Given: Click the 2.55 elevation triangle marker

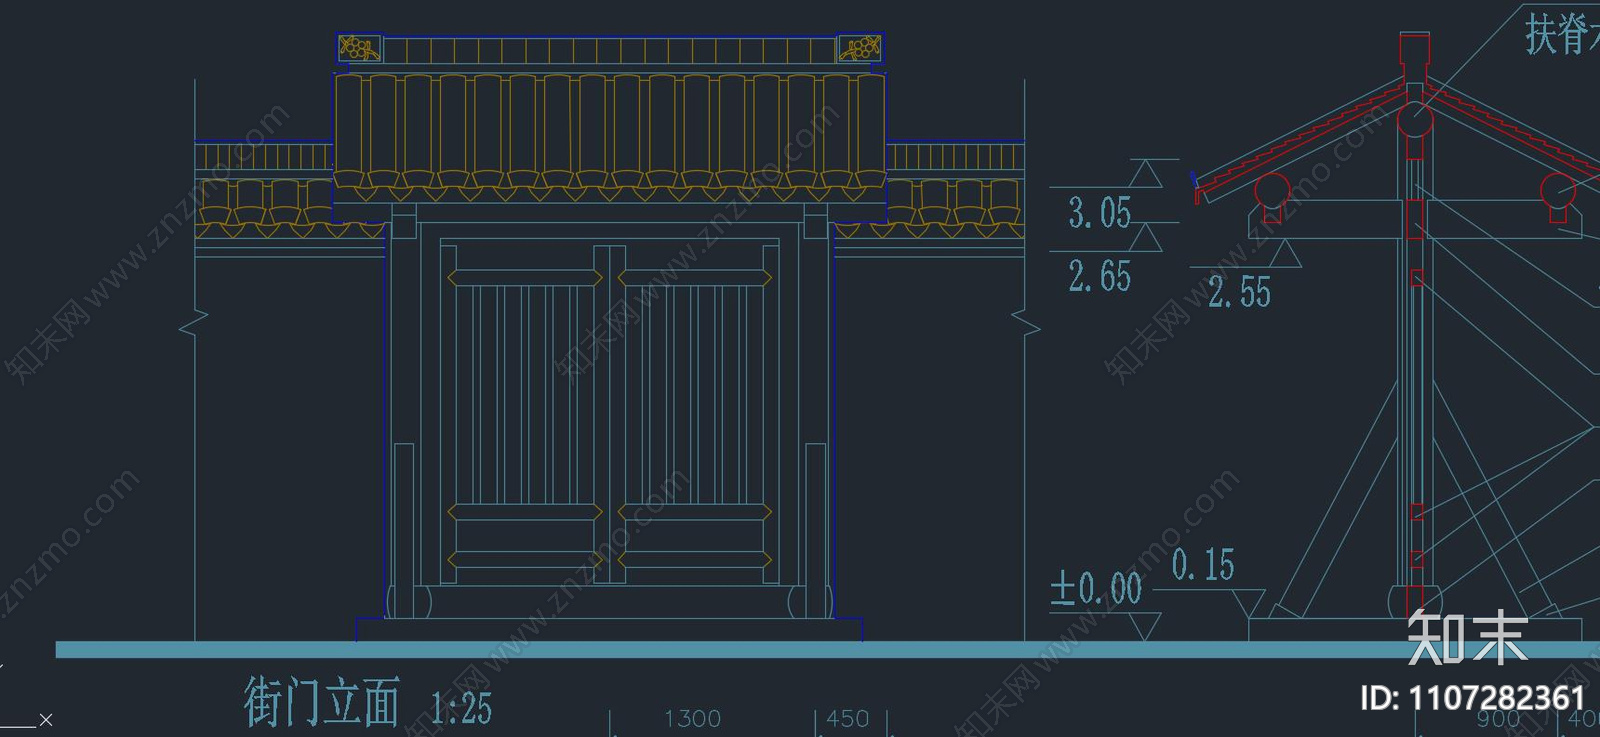Looking at the screenshot, I should pyautogui.click(x=1285, y=254).
